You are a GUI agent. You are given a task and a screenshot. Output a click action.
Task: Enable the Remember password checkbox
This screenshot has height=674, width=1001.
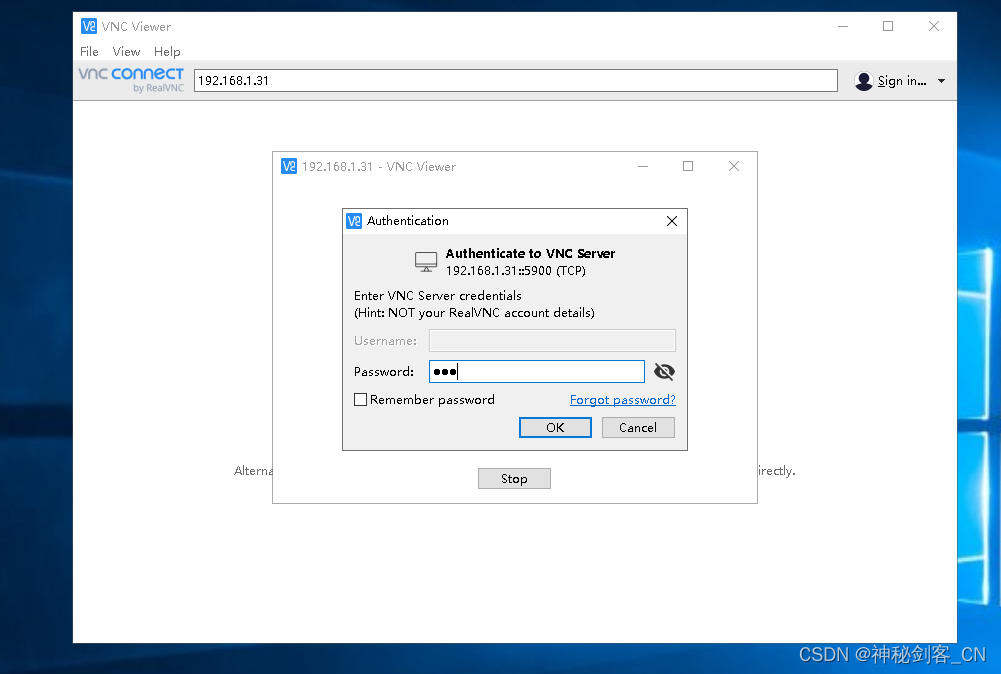point(361,400)
